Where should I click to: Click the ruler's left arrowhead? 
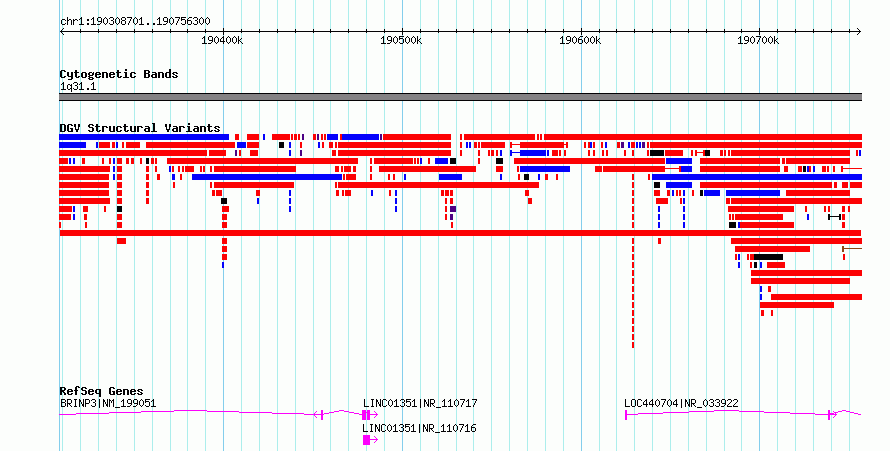coord(62,32)
